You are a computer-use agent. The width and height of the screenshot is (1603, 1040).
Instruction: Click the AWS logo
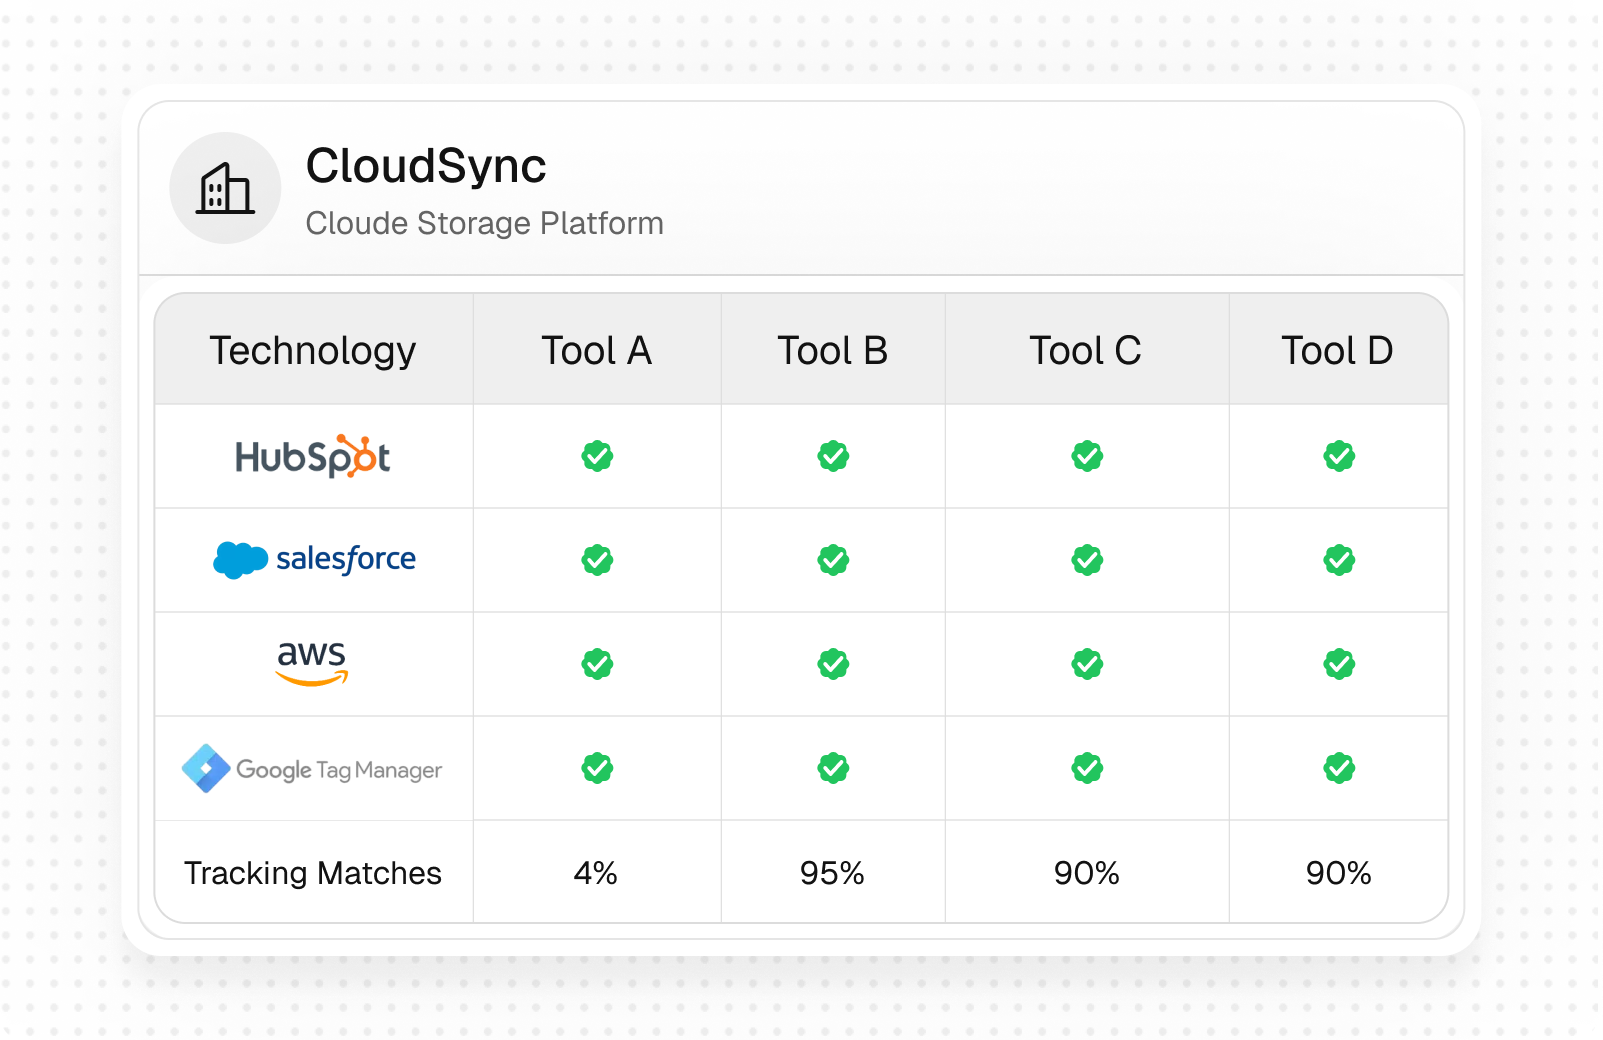coord(312,662)
